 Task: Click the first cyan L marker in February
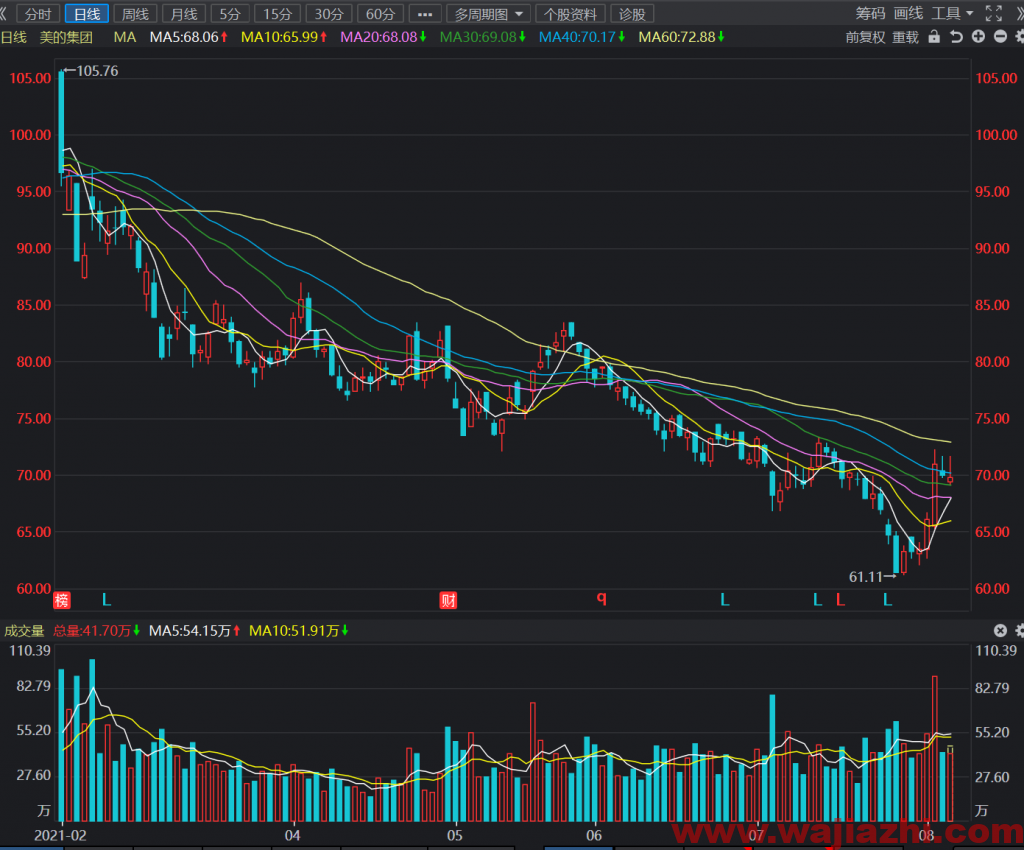(106, 599)
